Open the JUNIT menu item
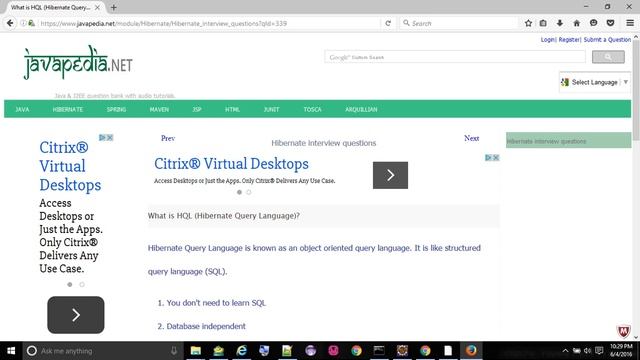The height and width of the screenshot is (360, 640). [x=271, y=109]
